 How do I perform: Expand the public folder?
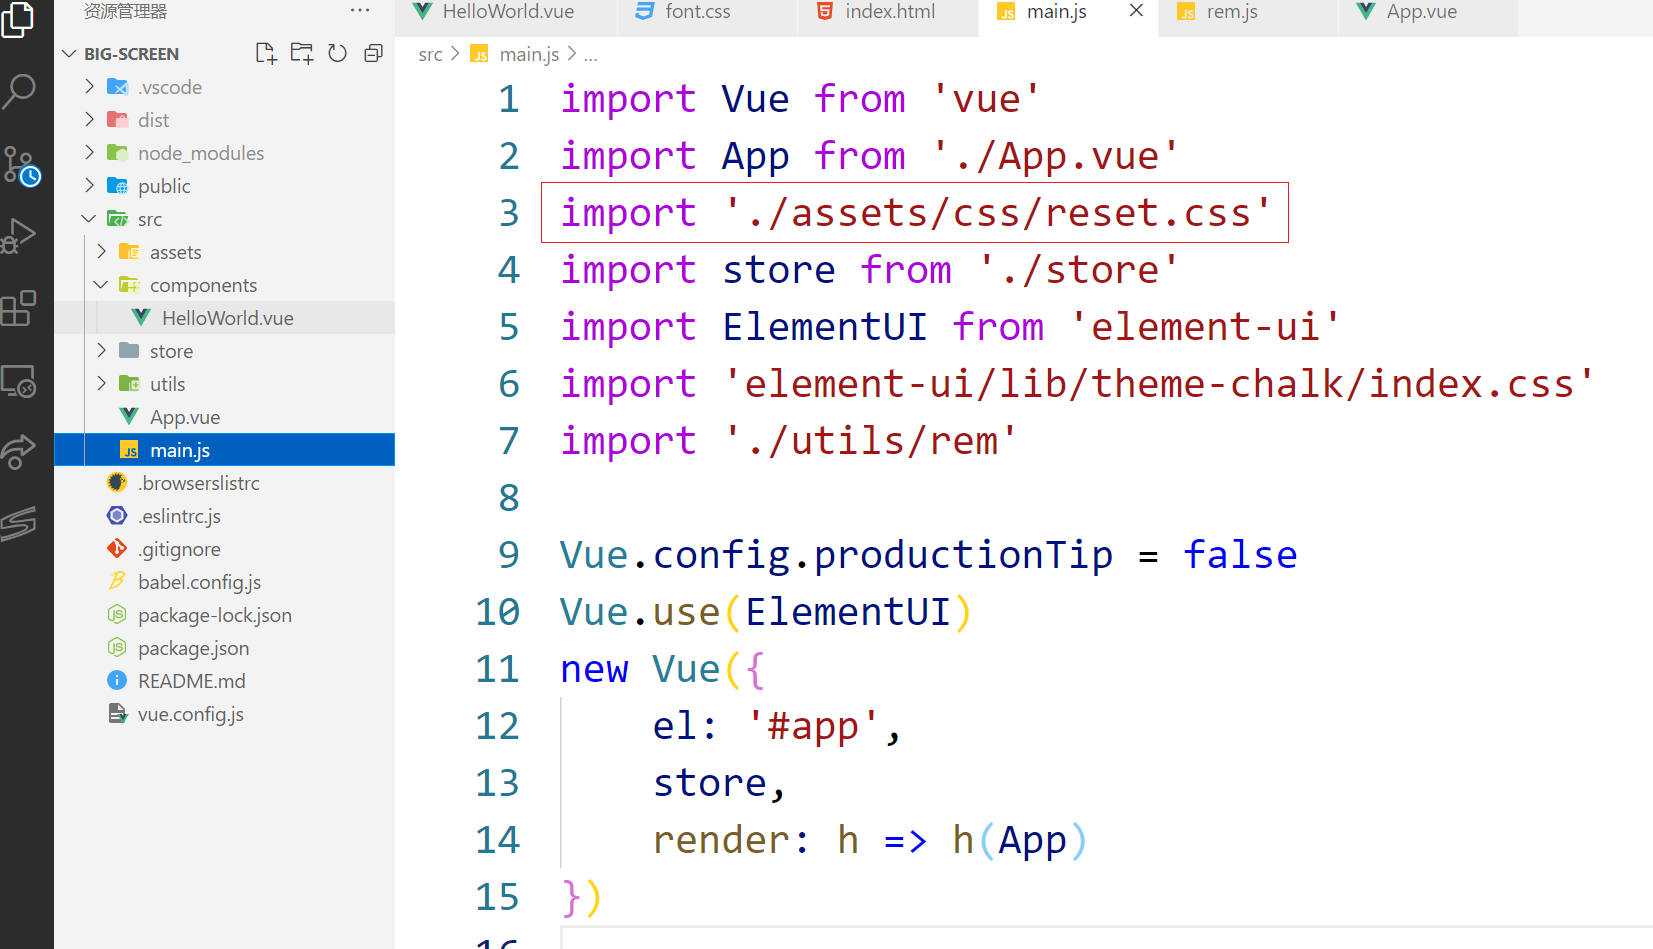[89, 186]
